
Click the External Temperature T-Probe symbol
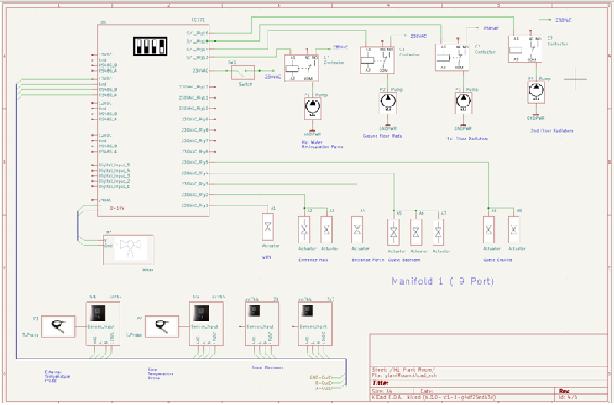point(58,326)
